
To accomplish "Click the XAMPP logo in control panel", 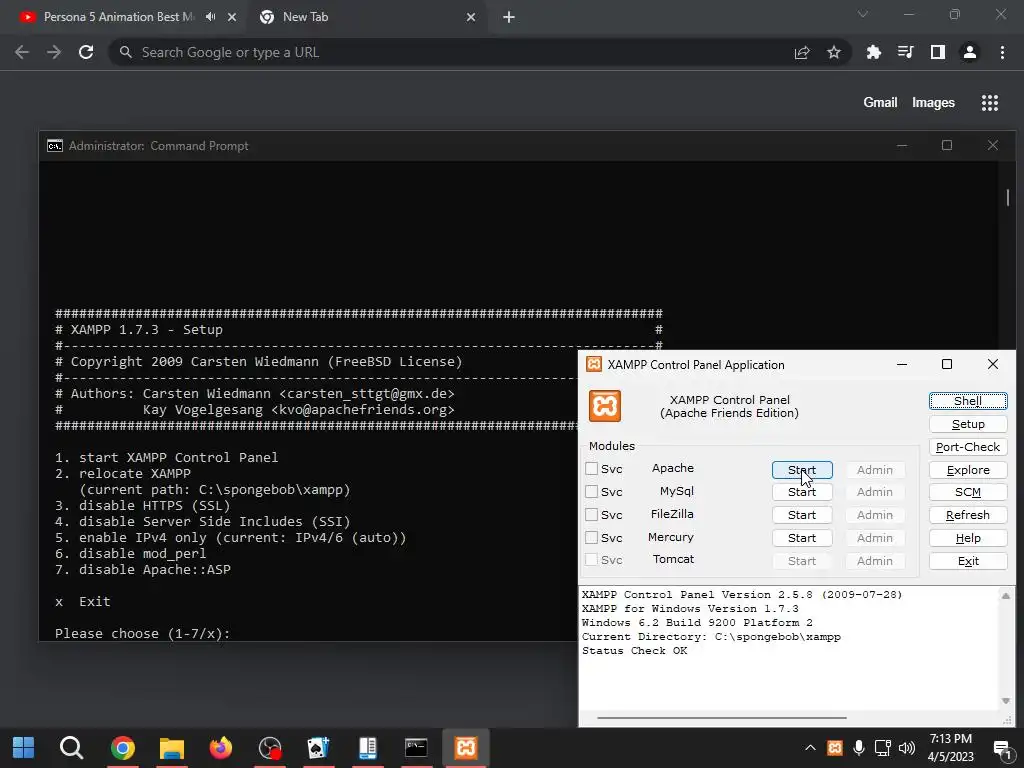I will coord(605,406).
